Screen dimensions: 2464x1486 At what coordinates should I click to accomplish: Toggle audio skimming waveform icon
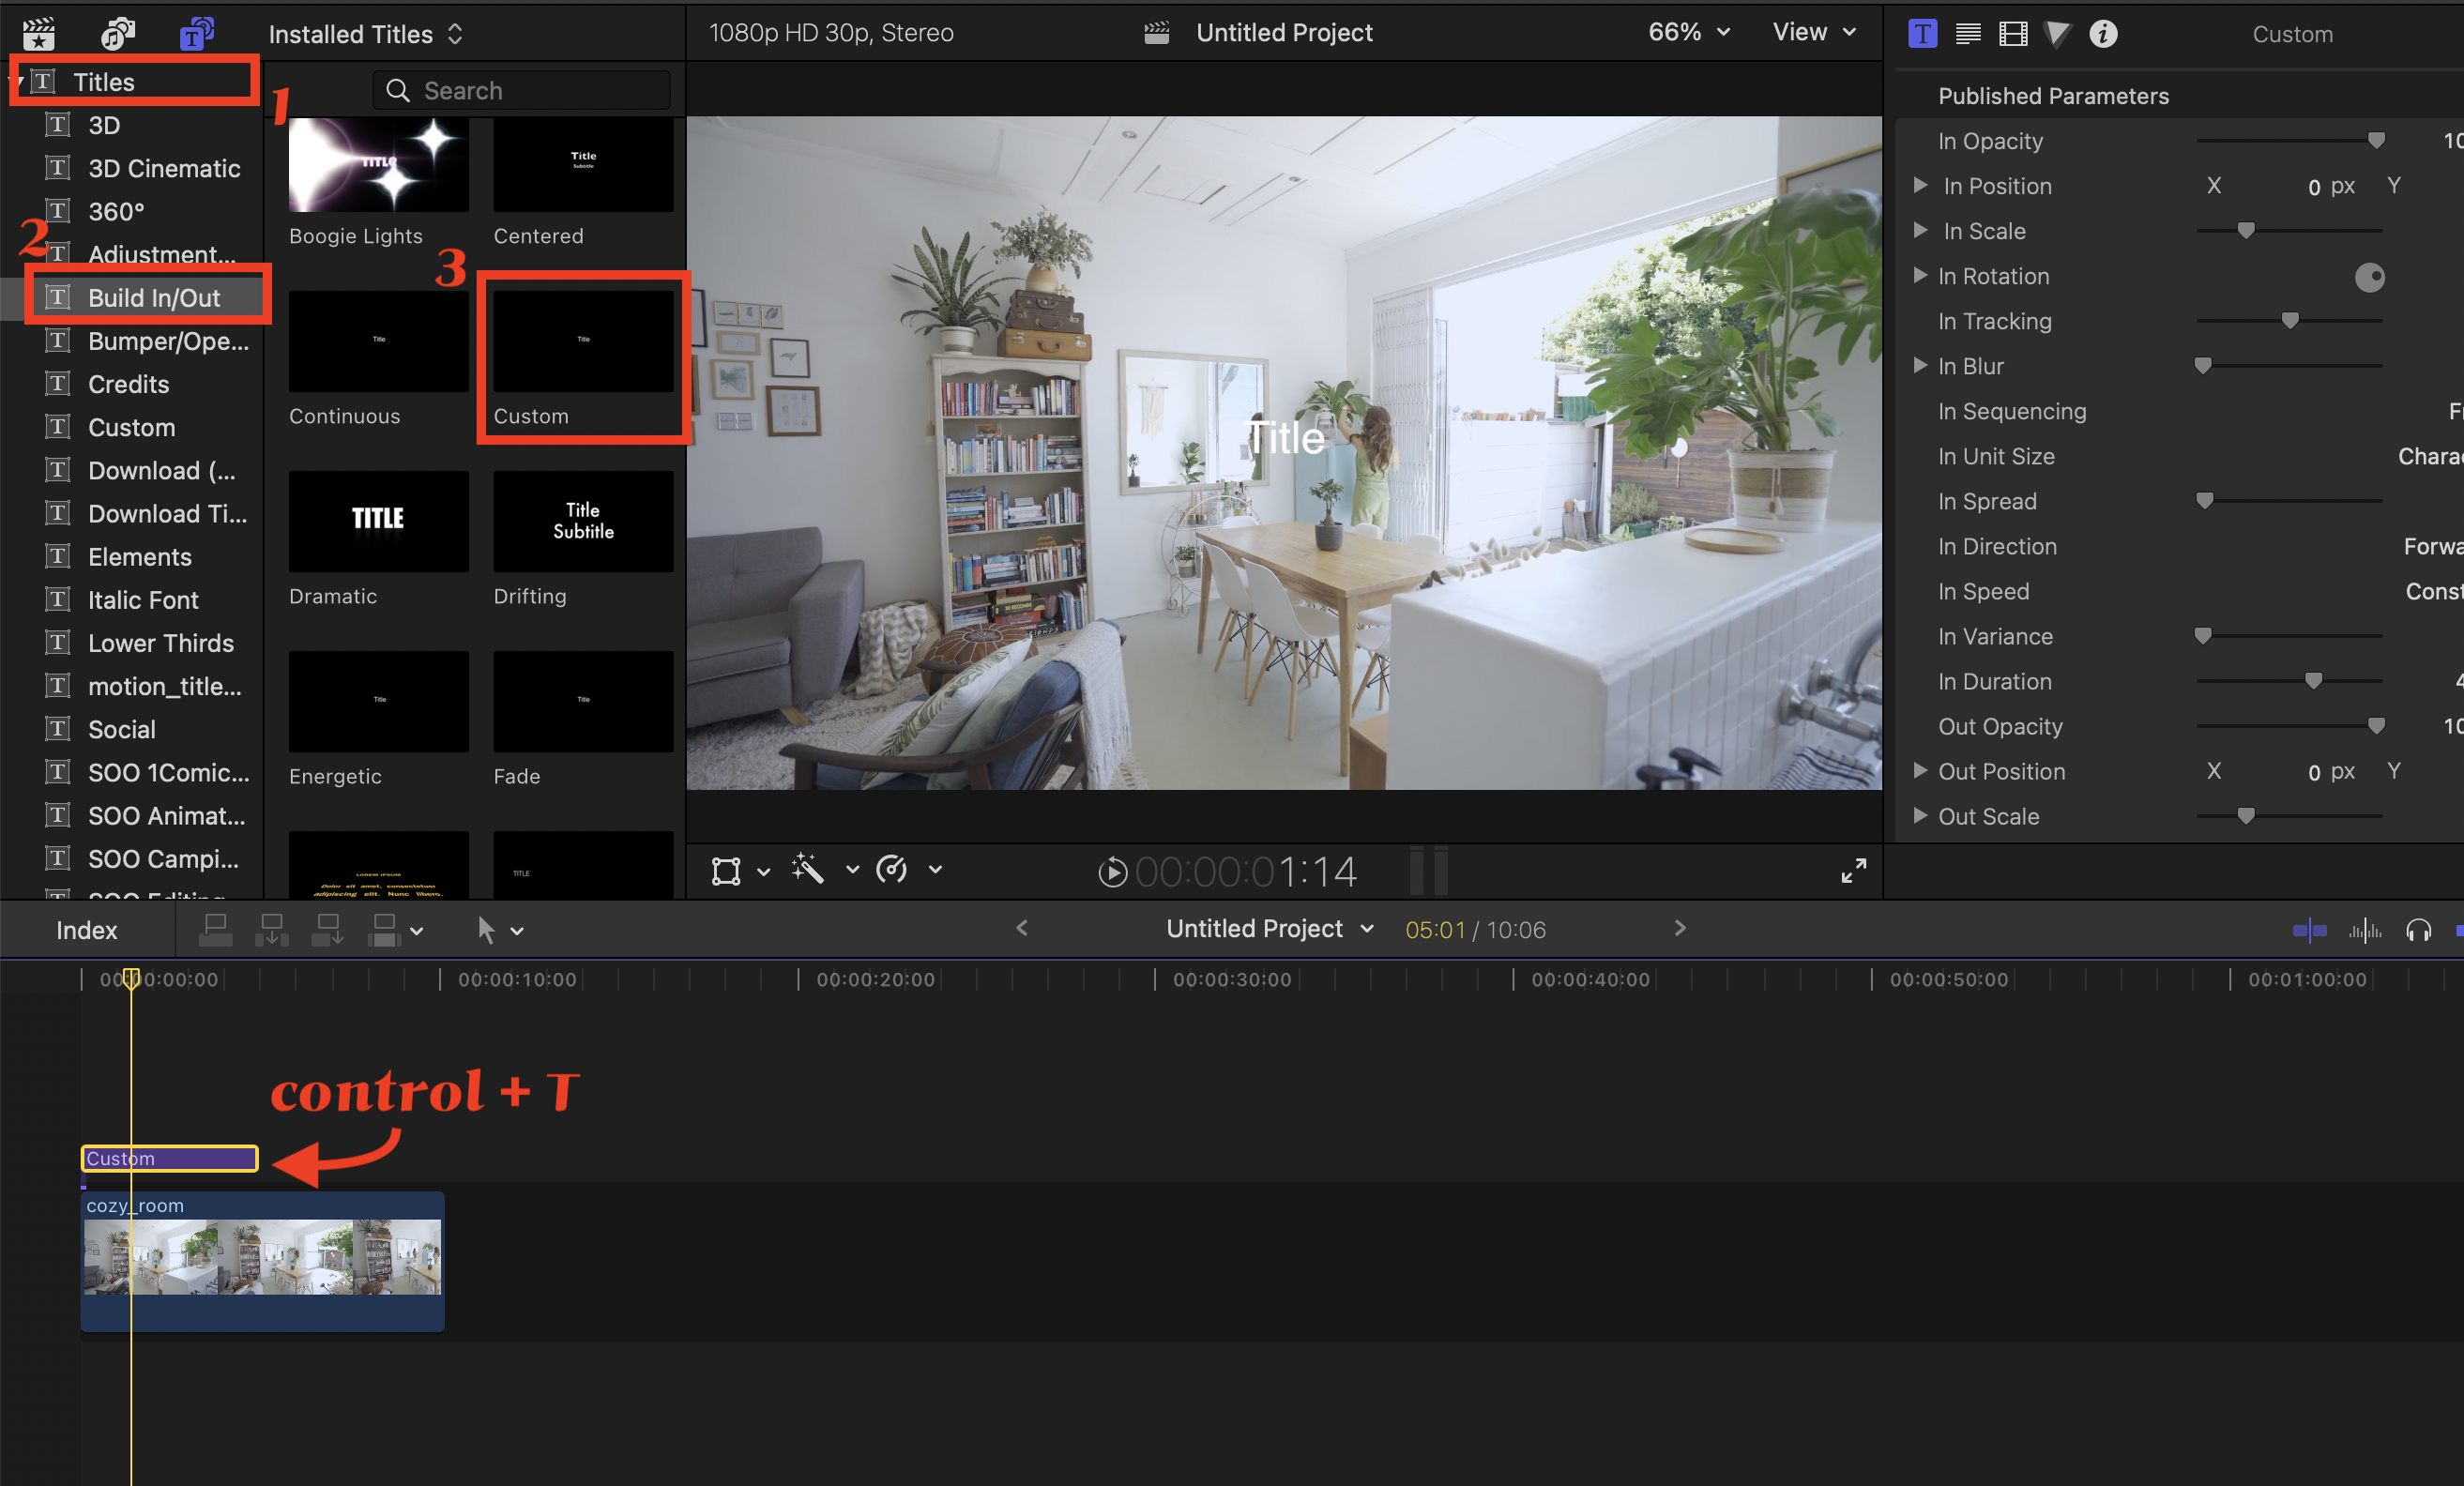tap(2364, 931)
